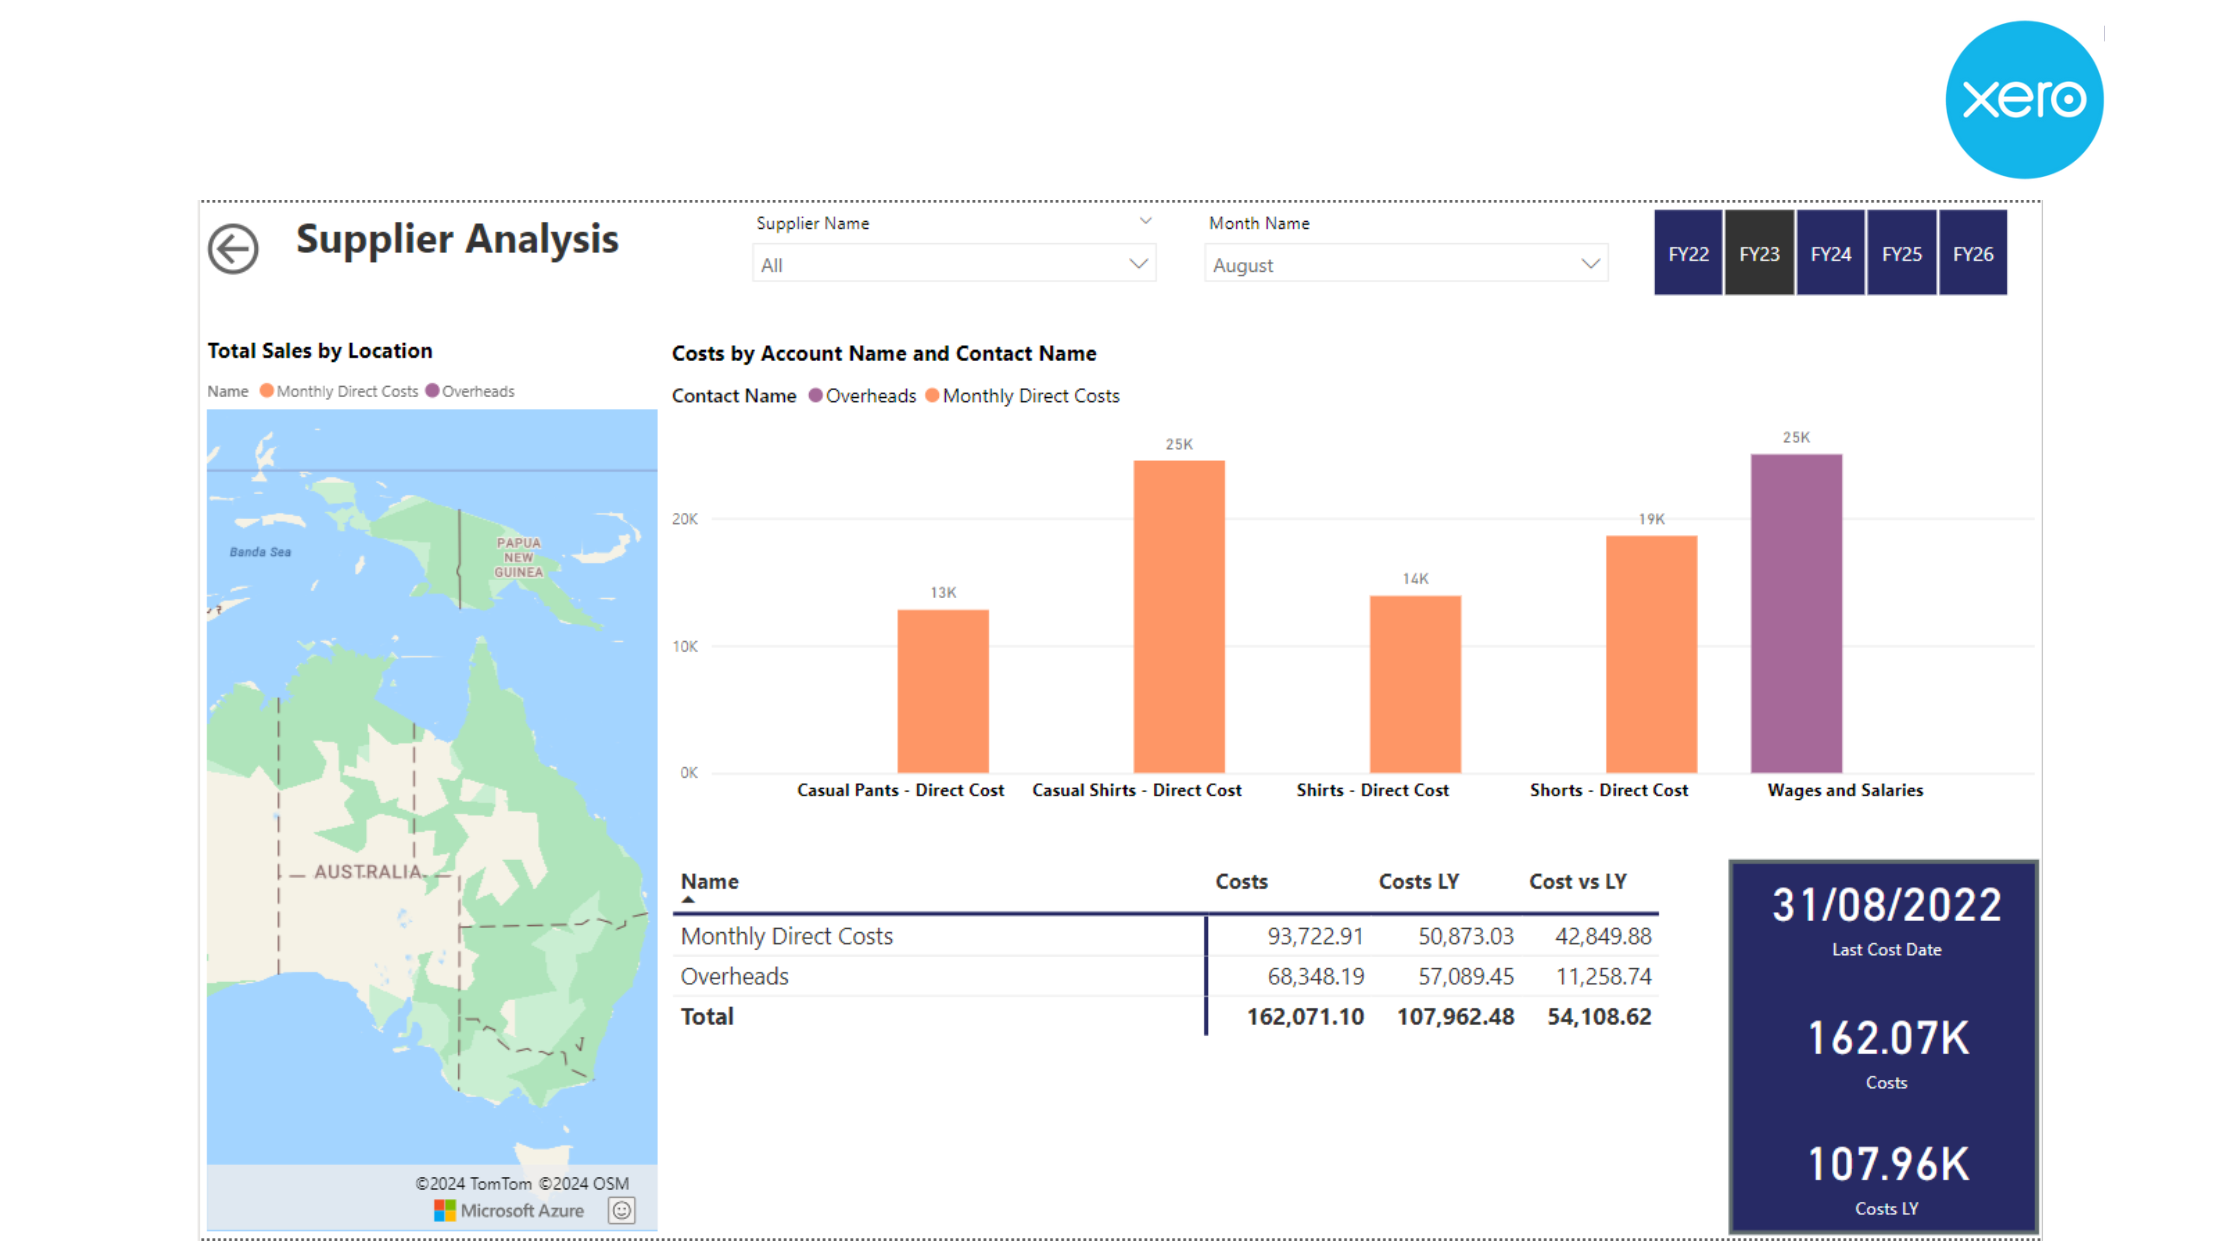
Task: Click the map feedback smiley icon
Action: click(621, 1211)
